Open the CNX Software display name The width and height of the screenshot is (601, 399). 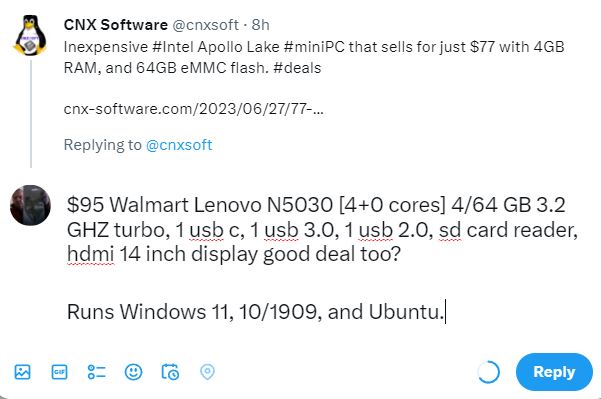116,25
